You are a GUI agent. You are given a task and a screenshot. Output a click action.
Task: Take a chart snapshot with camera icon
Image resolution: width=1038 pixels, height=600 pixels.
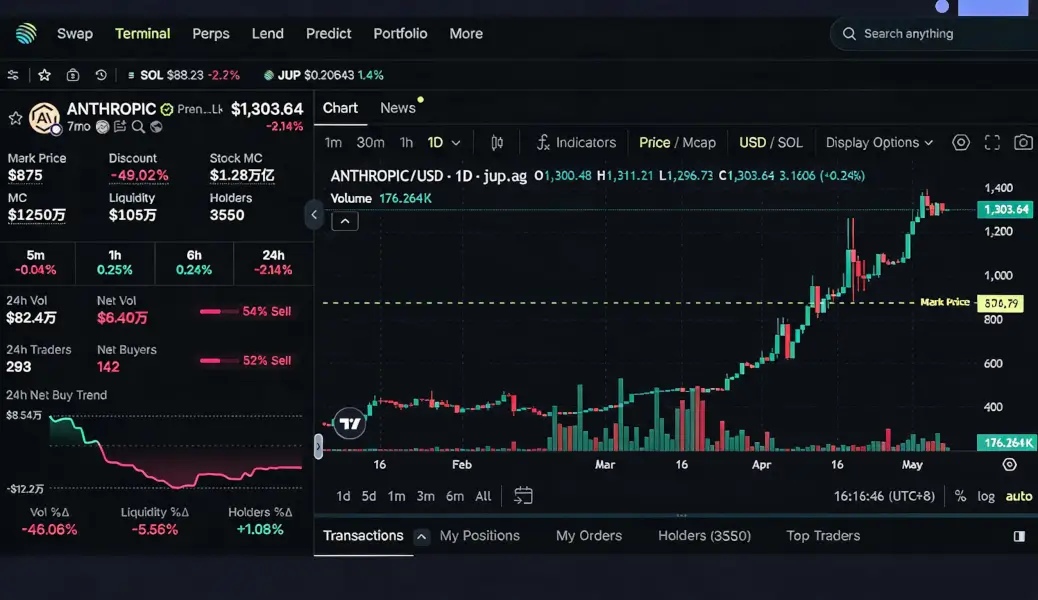coord(1023,143)
